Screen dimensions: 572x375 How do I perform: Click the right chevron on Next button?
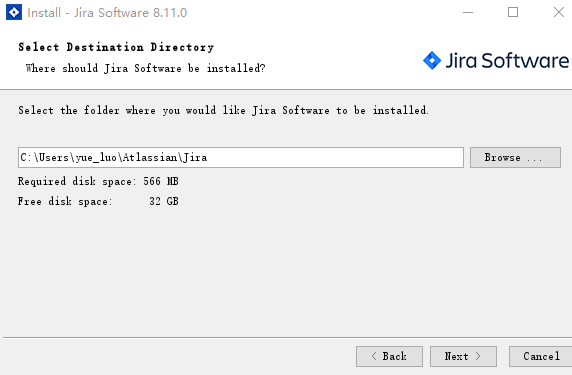click(x=478, y=356)
